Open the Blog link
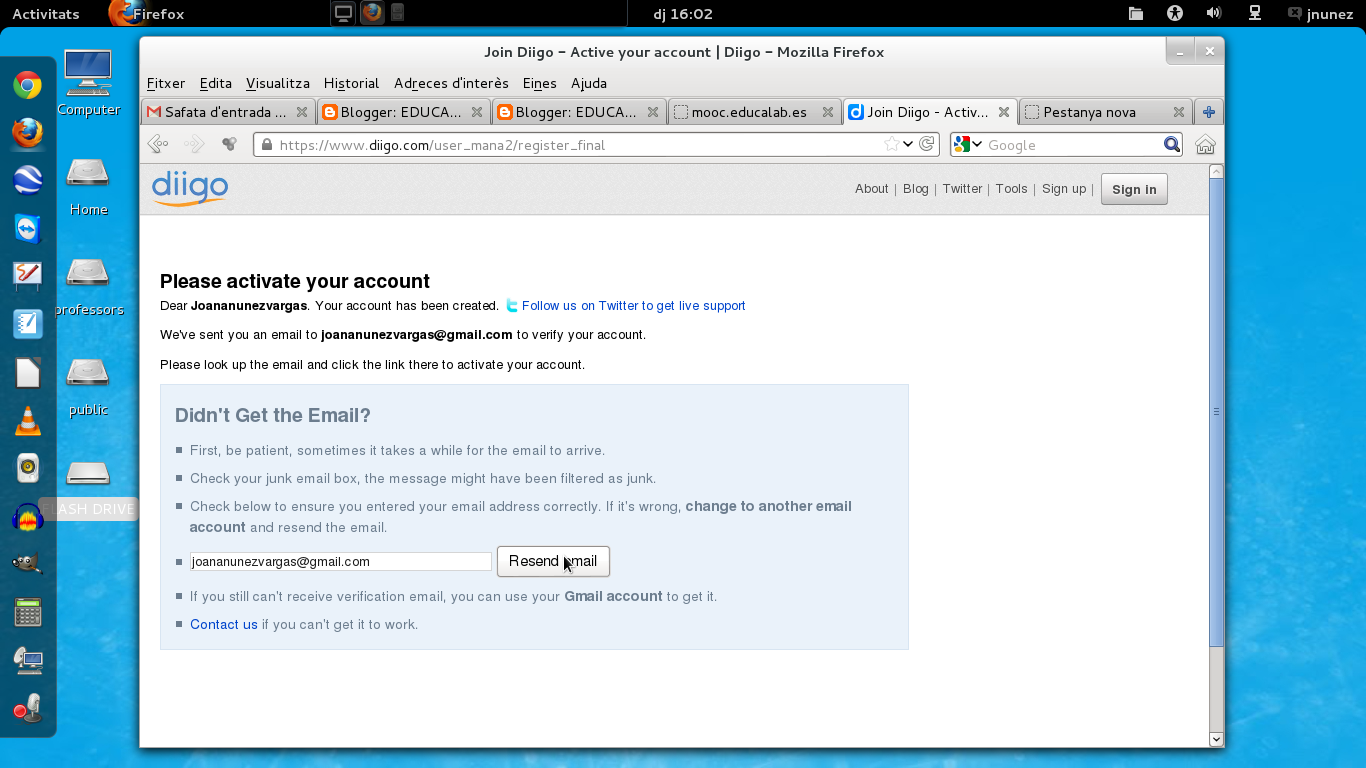 (x=916, y=189)
